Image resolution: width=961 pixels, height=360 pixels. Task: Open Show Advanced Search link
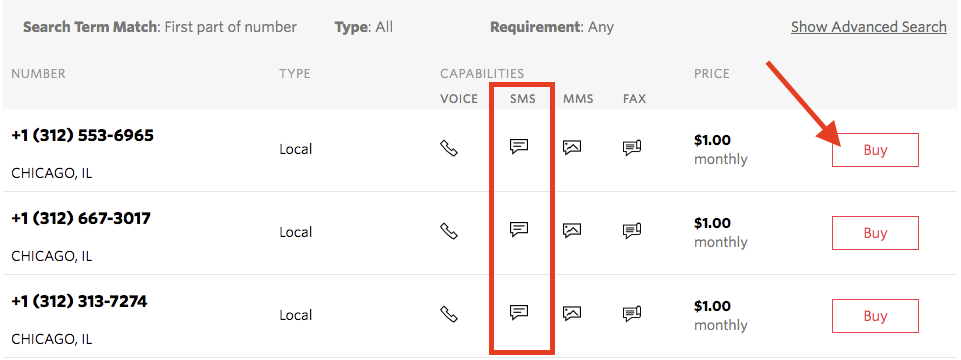[868, 27]
